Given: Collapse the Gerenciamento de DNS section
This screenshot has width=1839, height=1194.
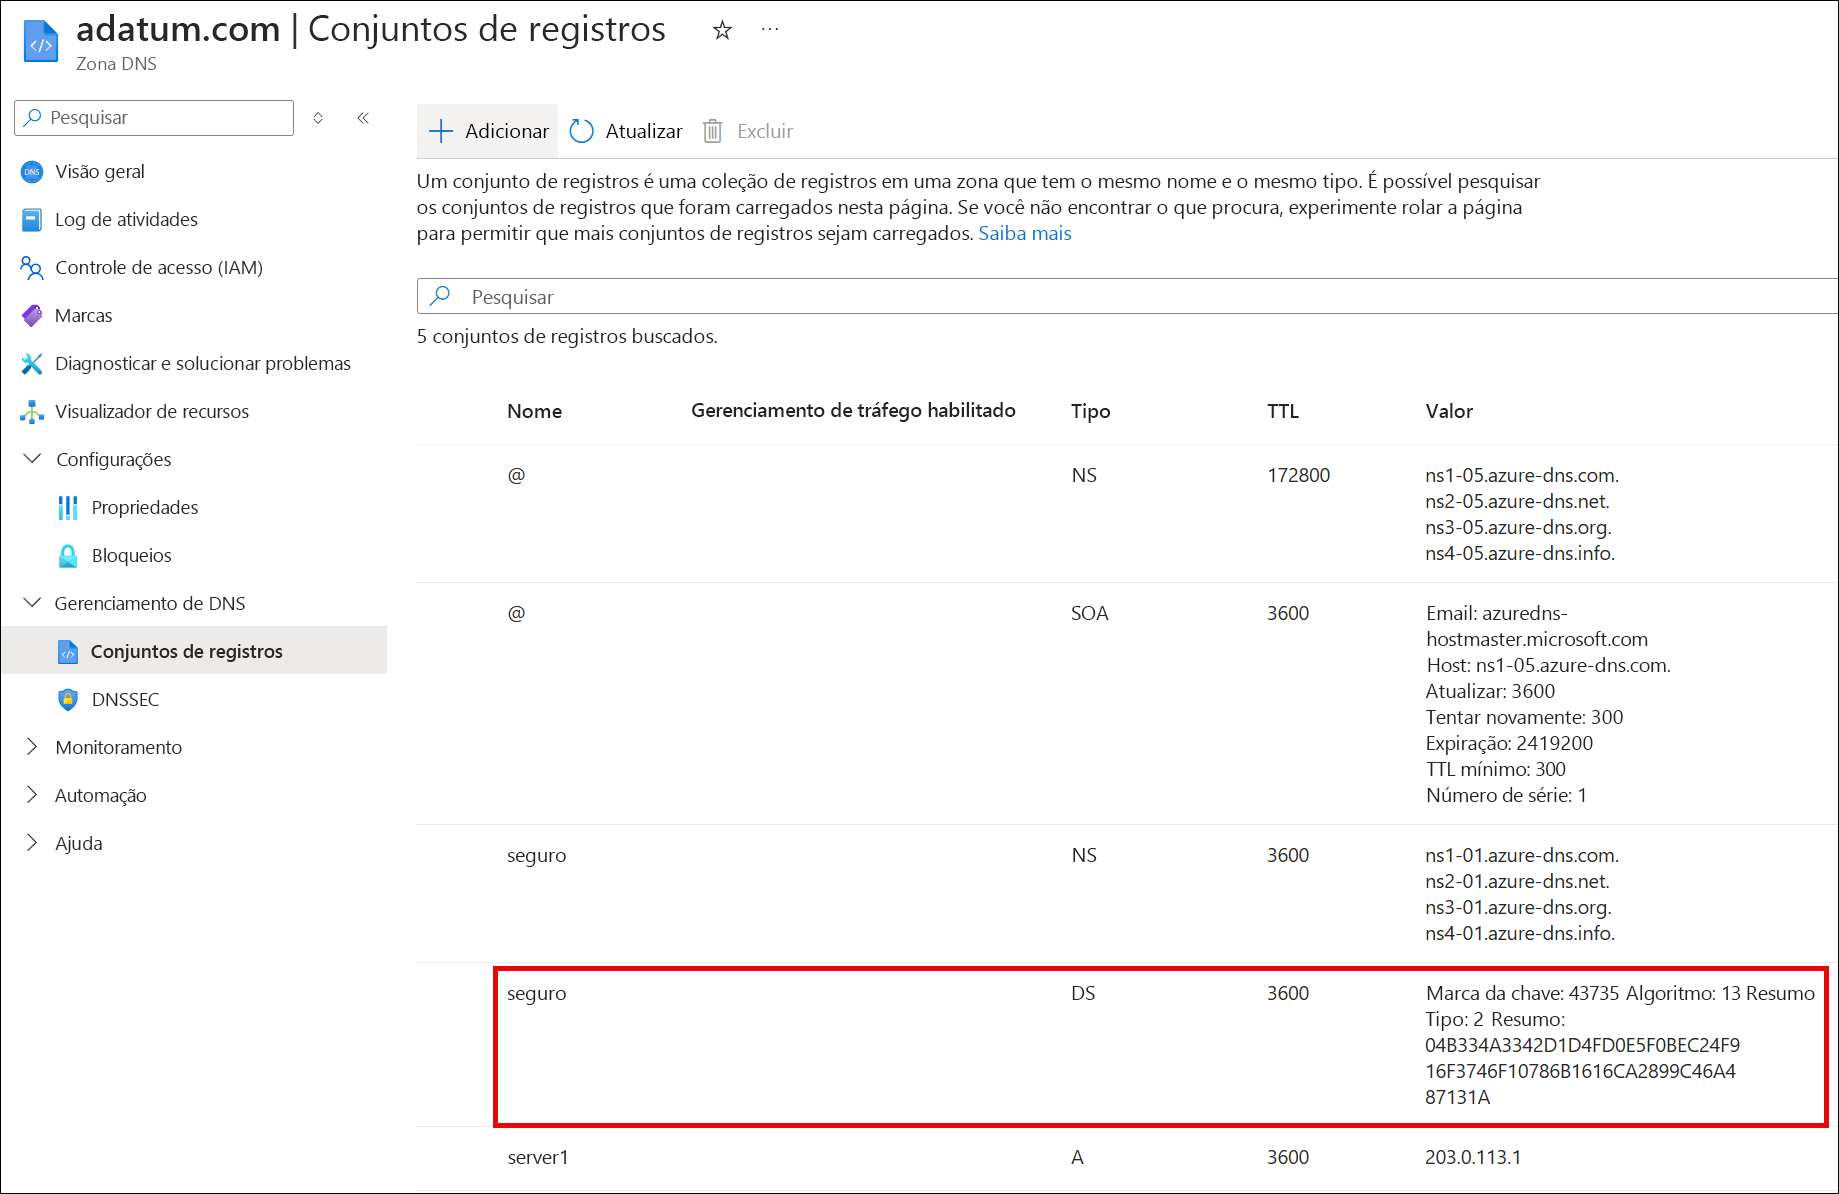Looking at the screenshot, I should point(32,603).
